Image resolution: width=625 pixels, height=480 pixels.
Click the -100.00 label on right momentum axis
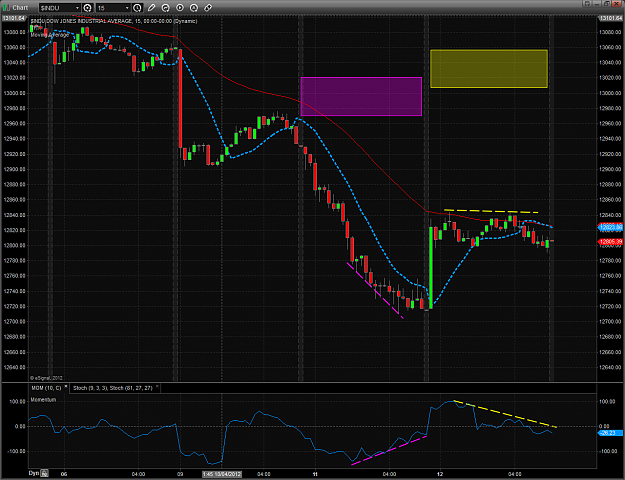pos(609,451)
